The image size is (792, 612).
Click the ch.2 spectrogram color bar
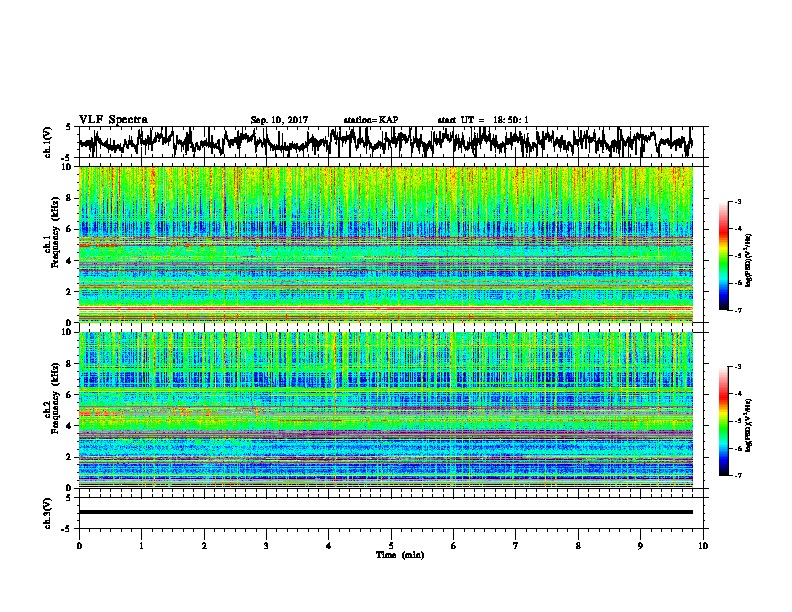723,421
